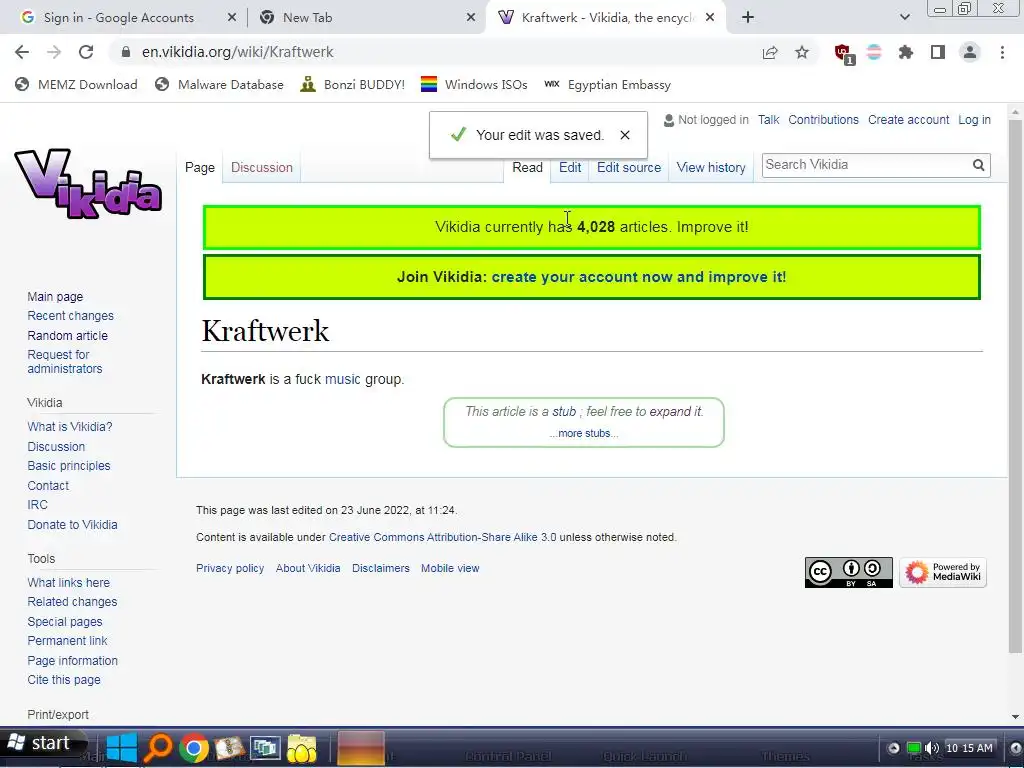Bookmark this page with the star icon
Image resolution: width=1024 pixels, height=768 pixels.
802,52
